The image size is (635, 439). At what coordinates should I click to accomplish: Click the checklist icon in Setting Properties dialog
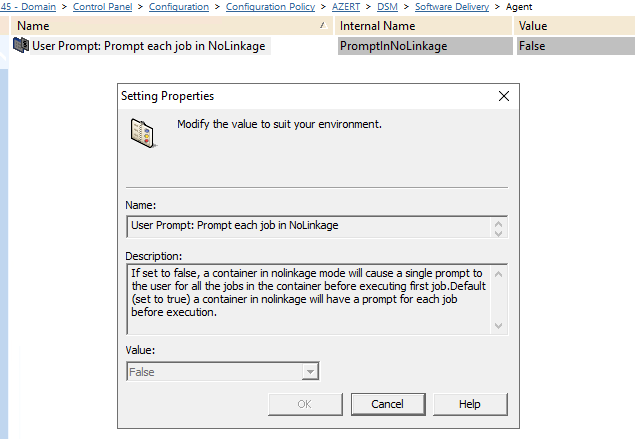coord(142,133)
